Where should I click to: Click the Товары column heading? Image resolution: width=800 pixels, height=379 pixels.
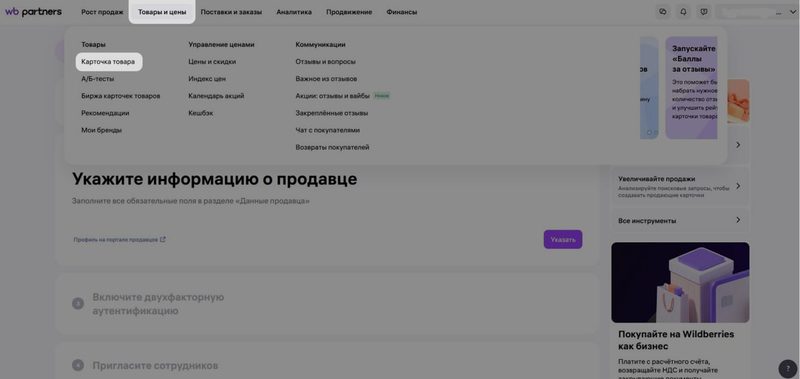[x=93, y=45]
